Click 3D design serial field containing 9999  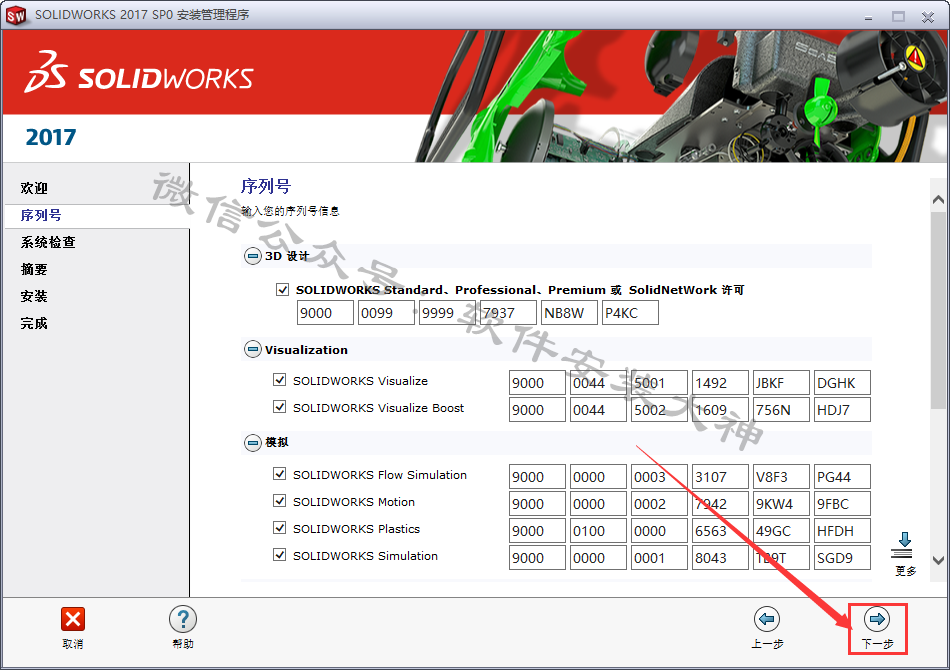448,313
